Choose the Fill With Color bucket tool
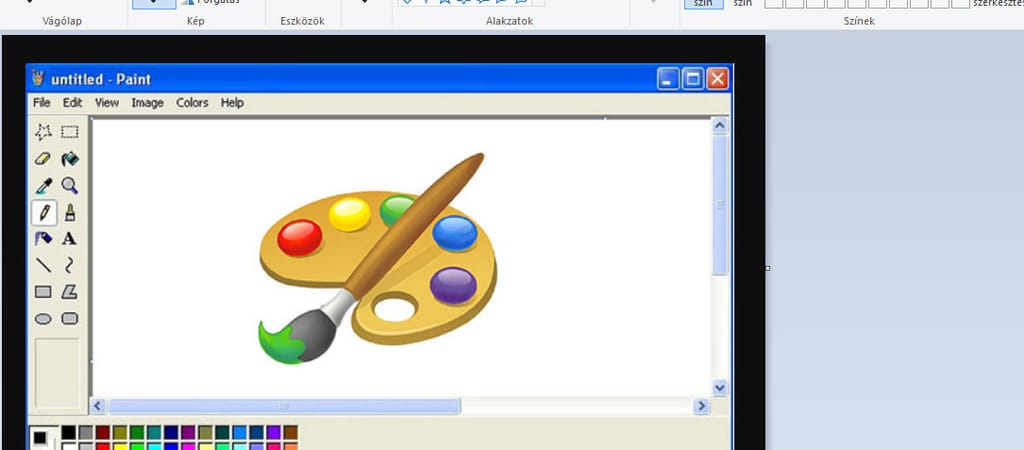Viewport: 1024px width, 450px height. (x=70, y=159)
